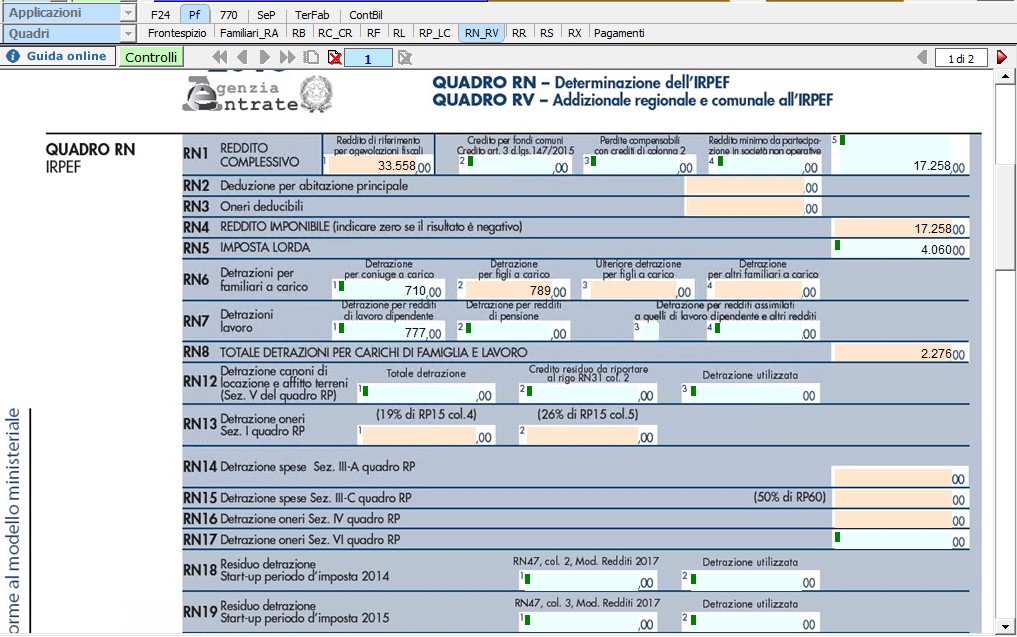Image resolution: width=1017 pixels, height=637 pixels.
Task: Click RN6 detrazione per figli a carico field
Action: pyautogui.click(x=512, y=289)
